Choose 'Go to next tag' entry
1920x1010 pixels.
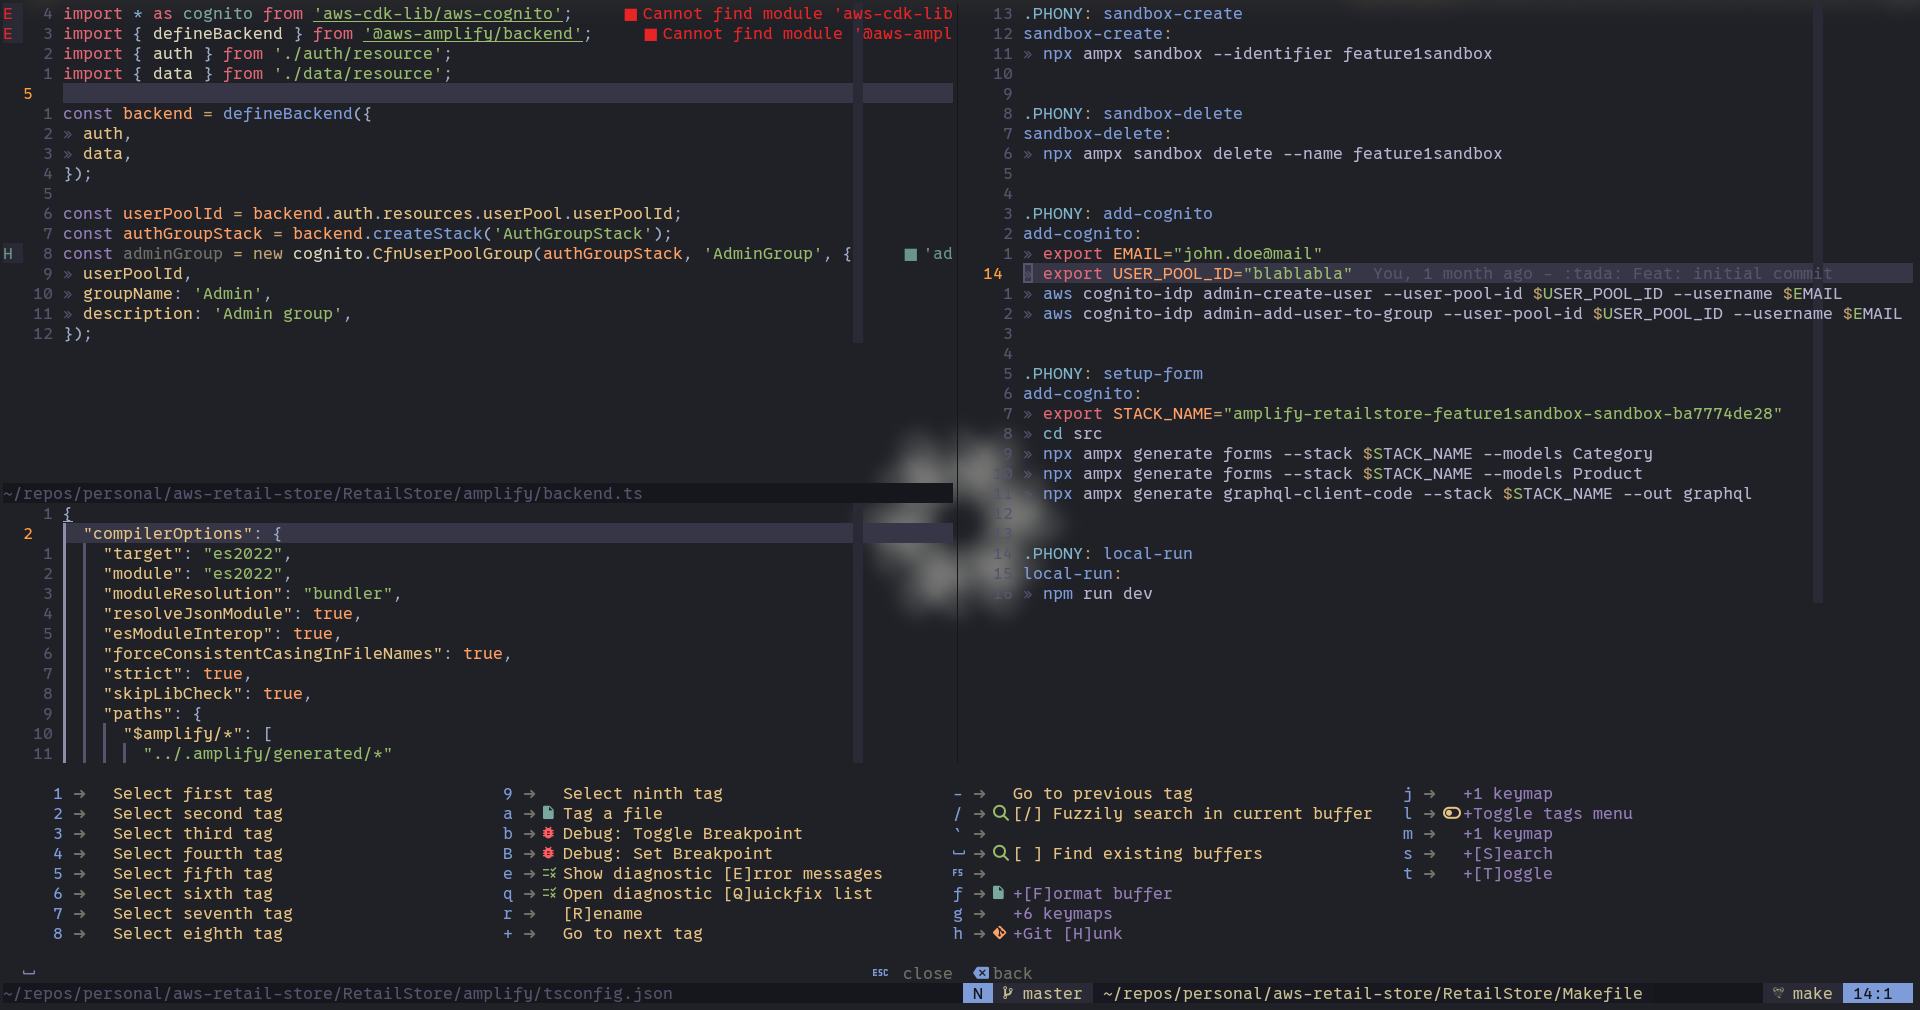(632, 933)
